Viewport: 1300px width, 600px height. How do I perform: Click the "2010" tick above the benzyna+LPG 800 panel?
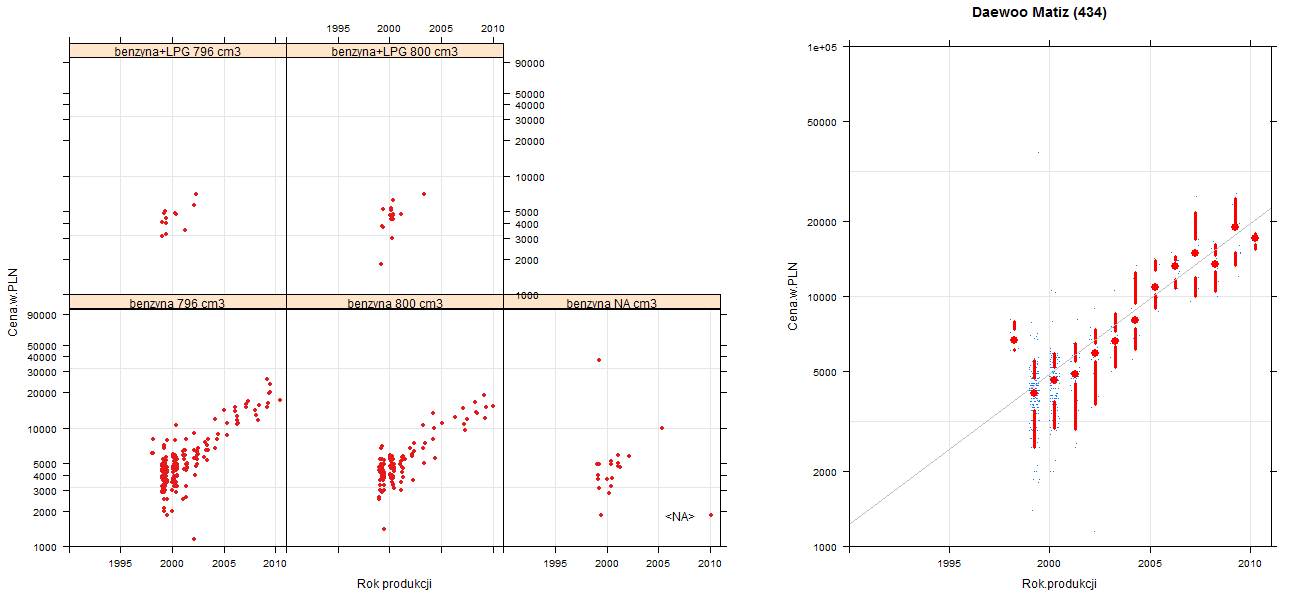tap(492, 28)
